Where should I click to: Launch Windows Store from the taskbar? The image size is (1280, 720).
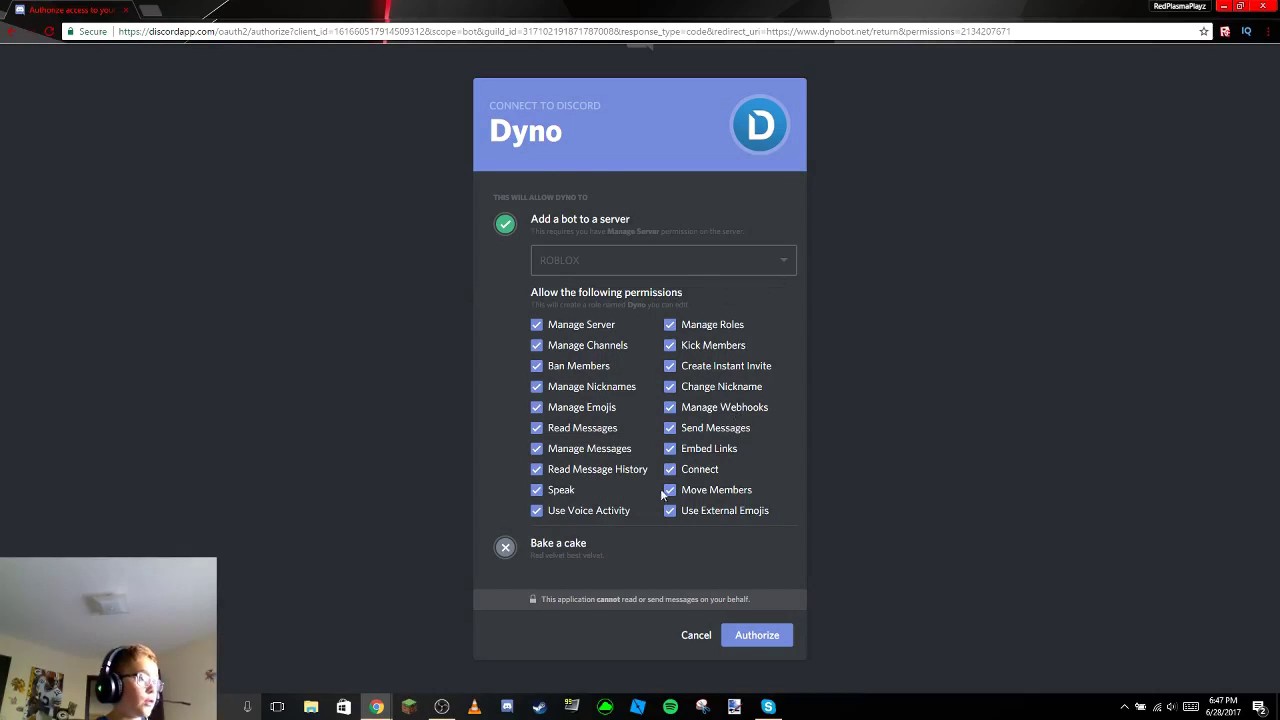[343, 707]
